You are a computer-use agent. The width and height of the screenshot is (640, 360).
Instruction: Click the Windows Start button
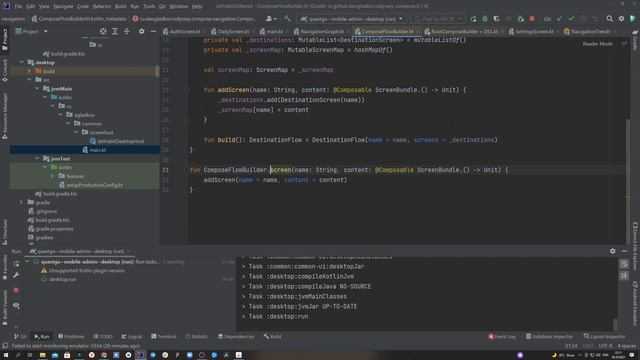(5, 355)
